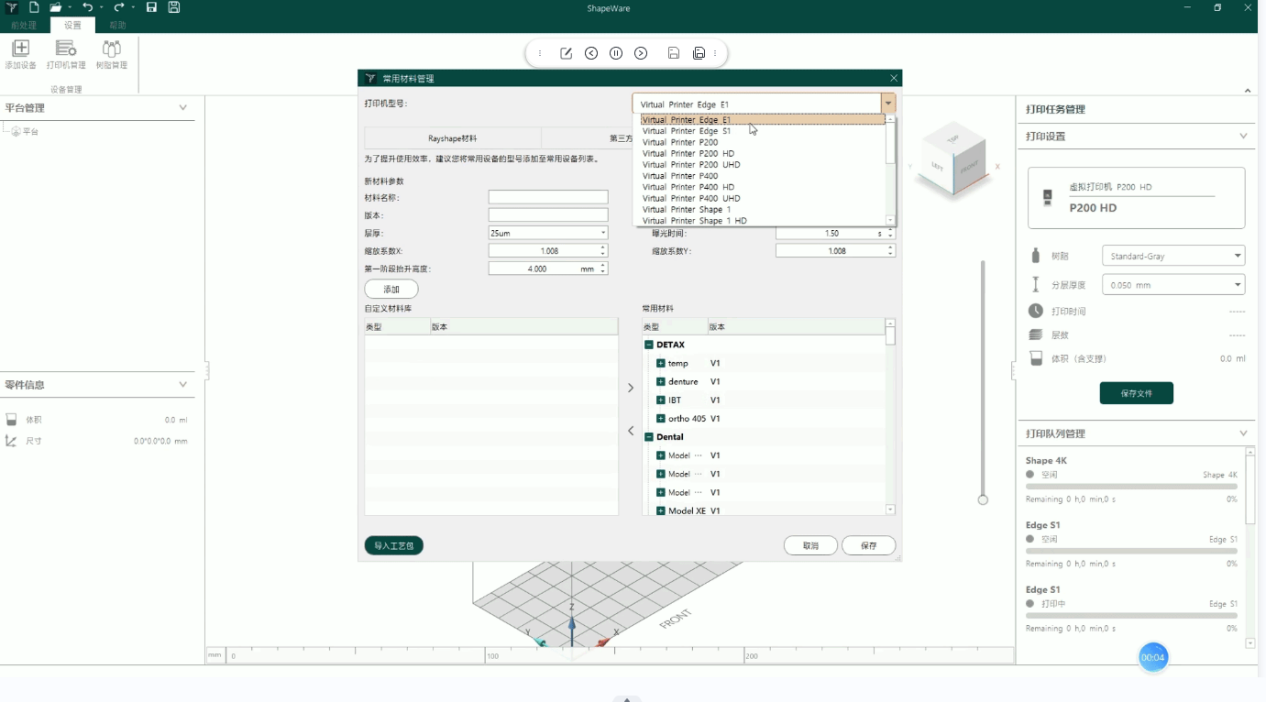The image size is (1266, 702).
Task: Open the 层厚 25um layer thickness dropdown
Action: tap(548, 233)
